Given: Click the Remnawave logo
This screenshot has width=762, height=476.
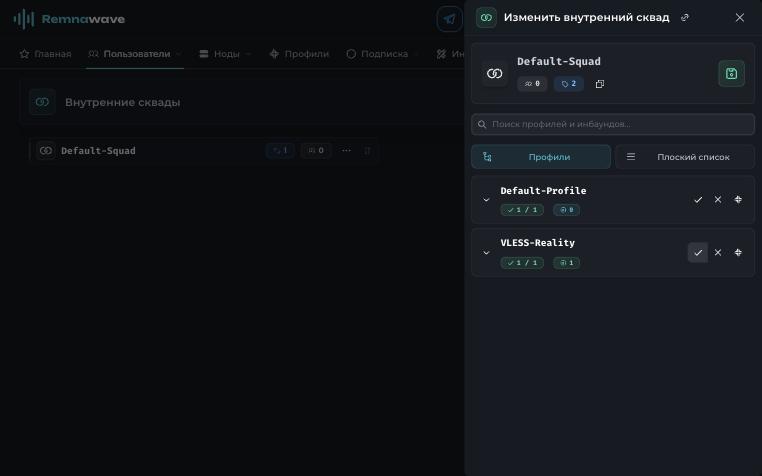Looking at the screenshot, I should pos(69,19).
